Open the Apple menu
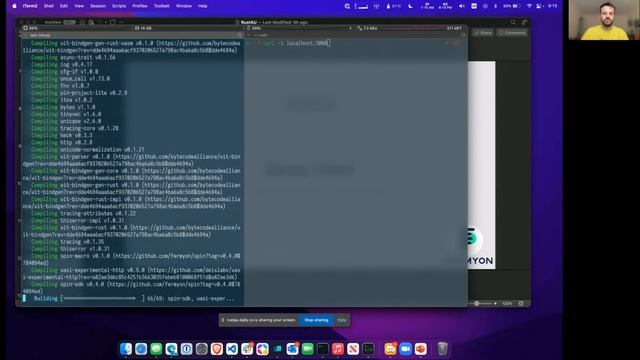 (15, 6)
